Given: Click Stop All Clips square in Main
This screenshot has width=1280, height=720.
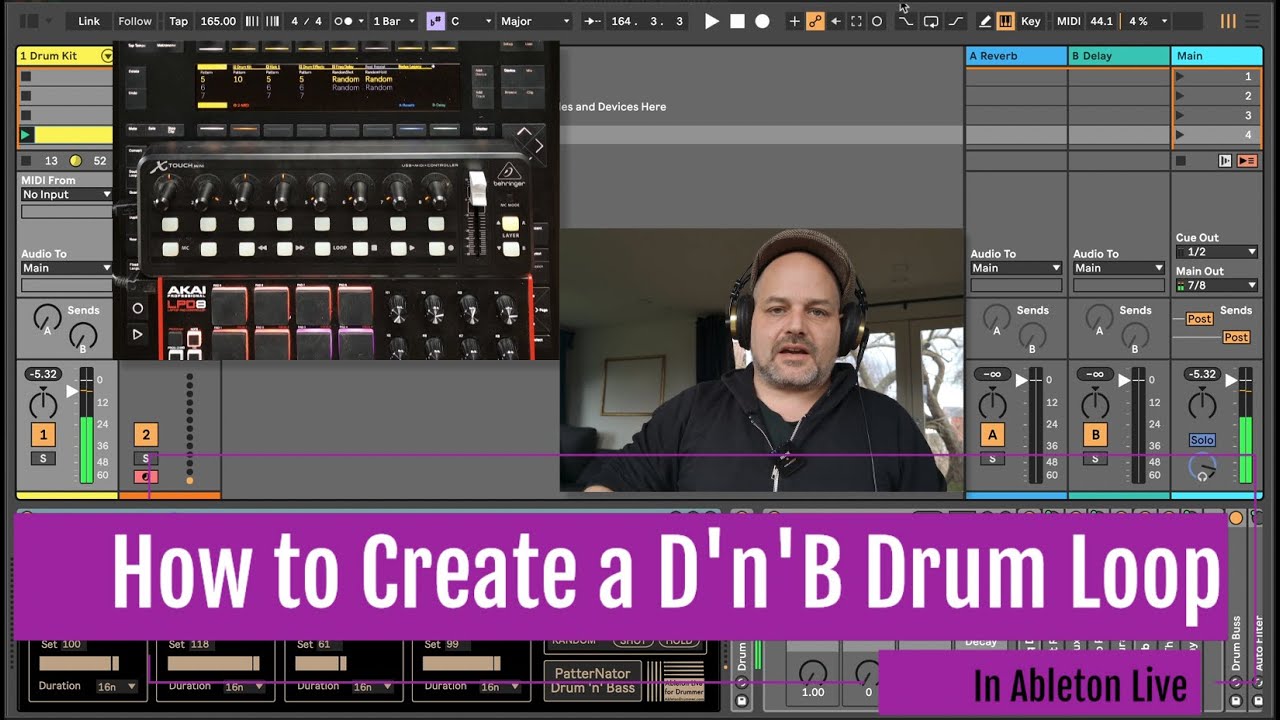Looking at the screenshot, I should 1180,160.
